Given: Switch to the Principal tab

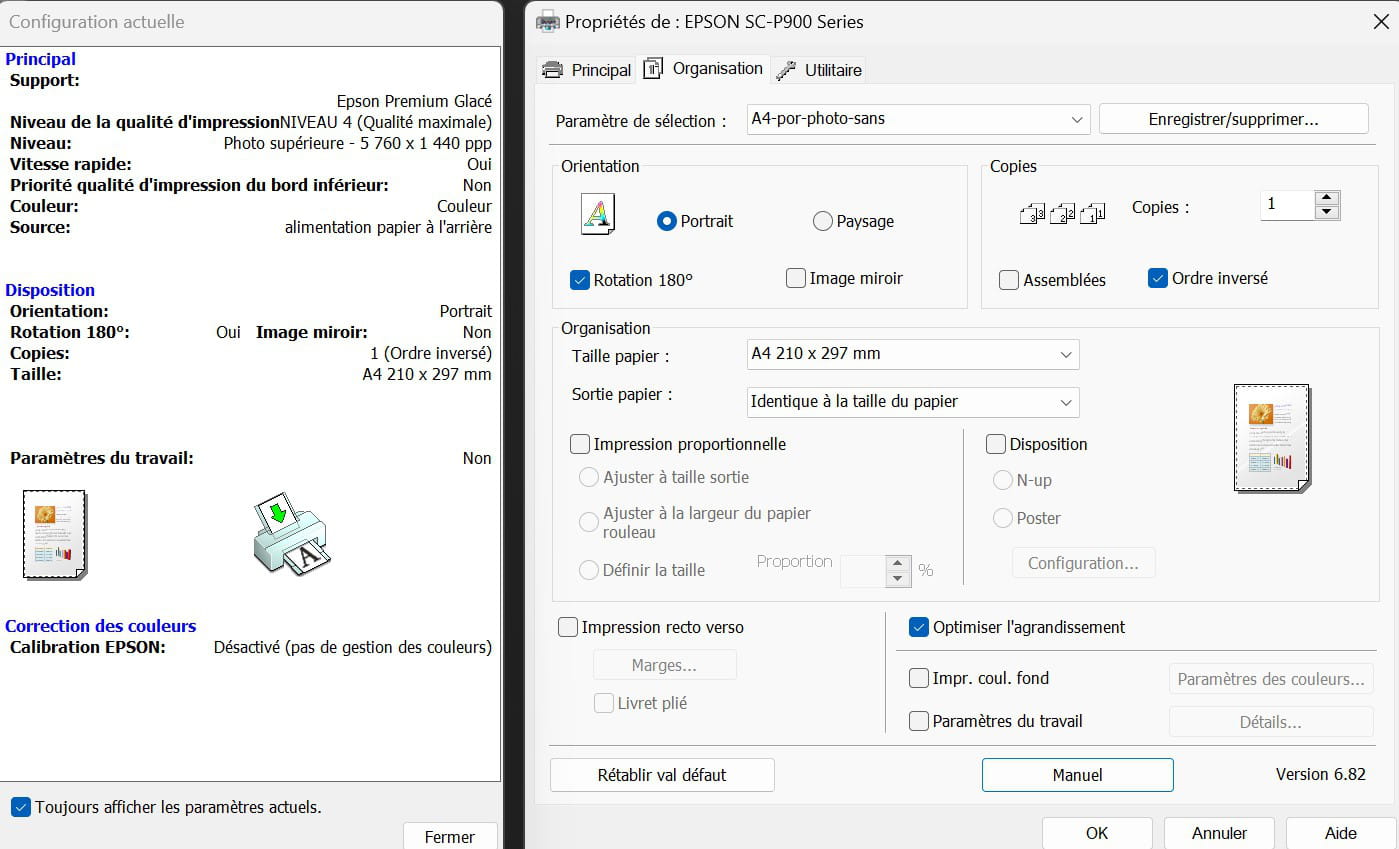Looking at the screenshot, I should click(x=587, y=70).
